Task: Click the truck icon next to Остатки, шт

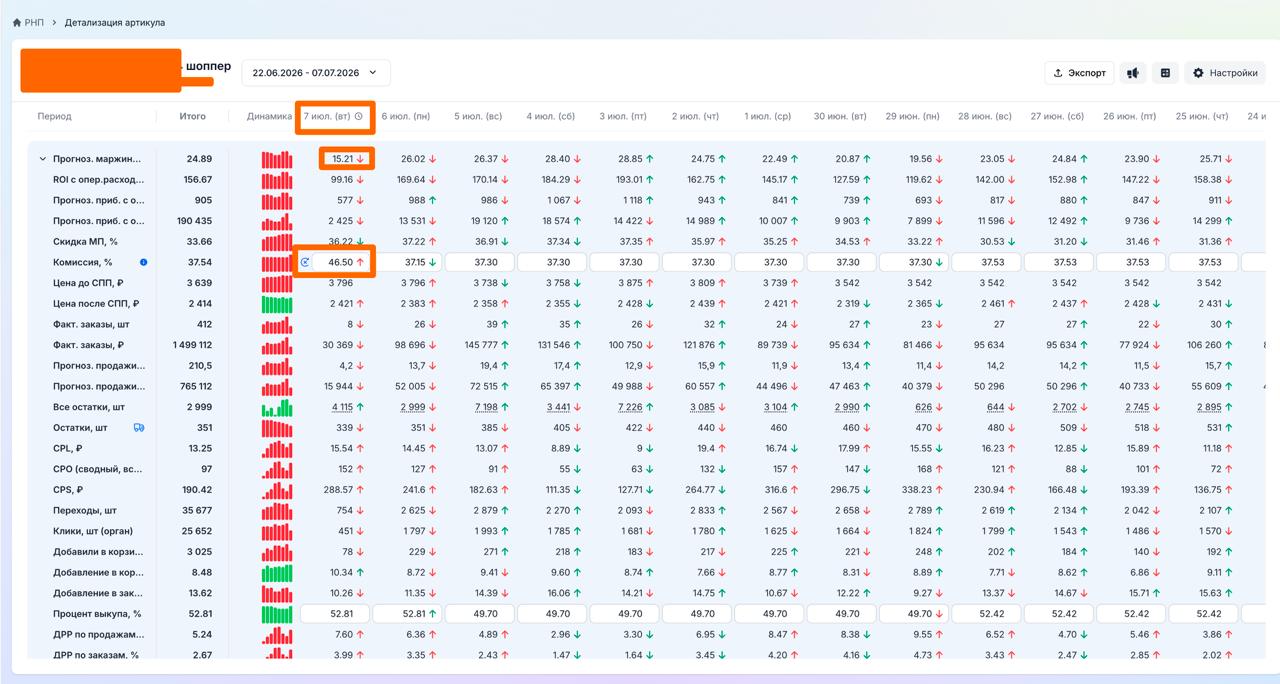Action: coord(139,427)
